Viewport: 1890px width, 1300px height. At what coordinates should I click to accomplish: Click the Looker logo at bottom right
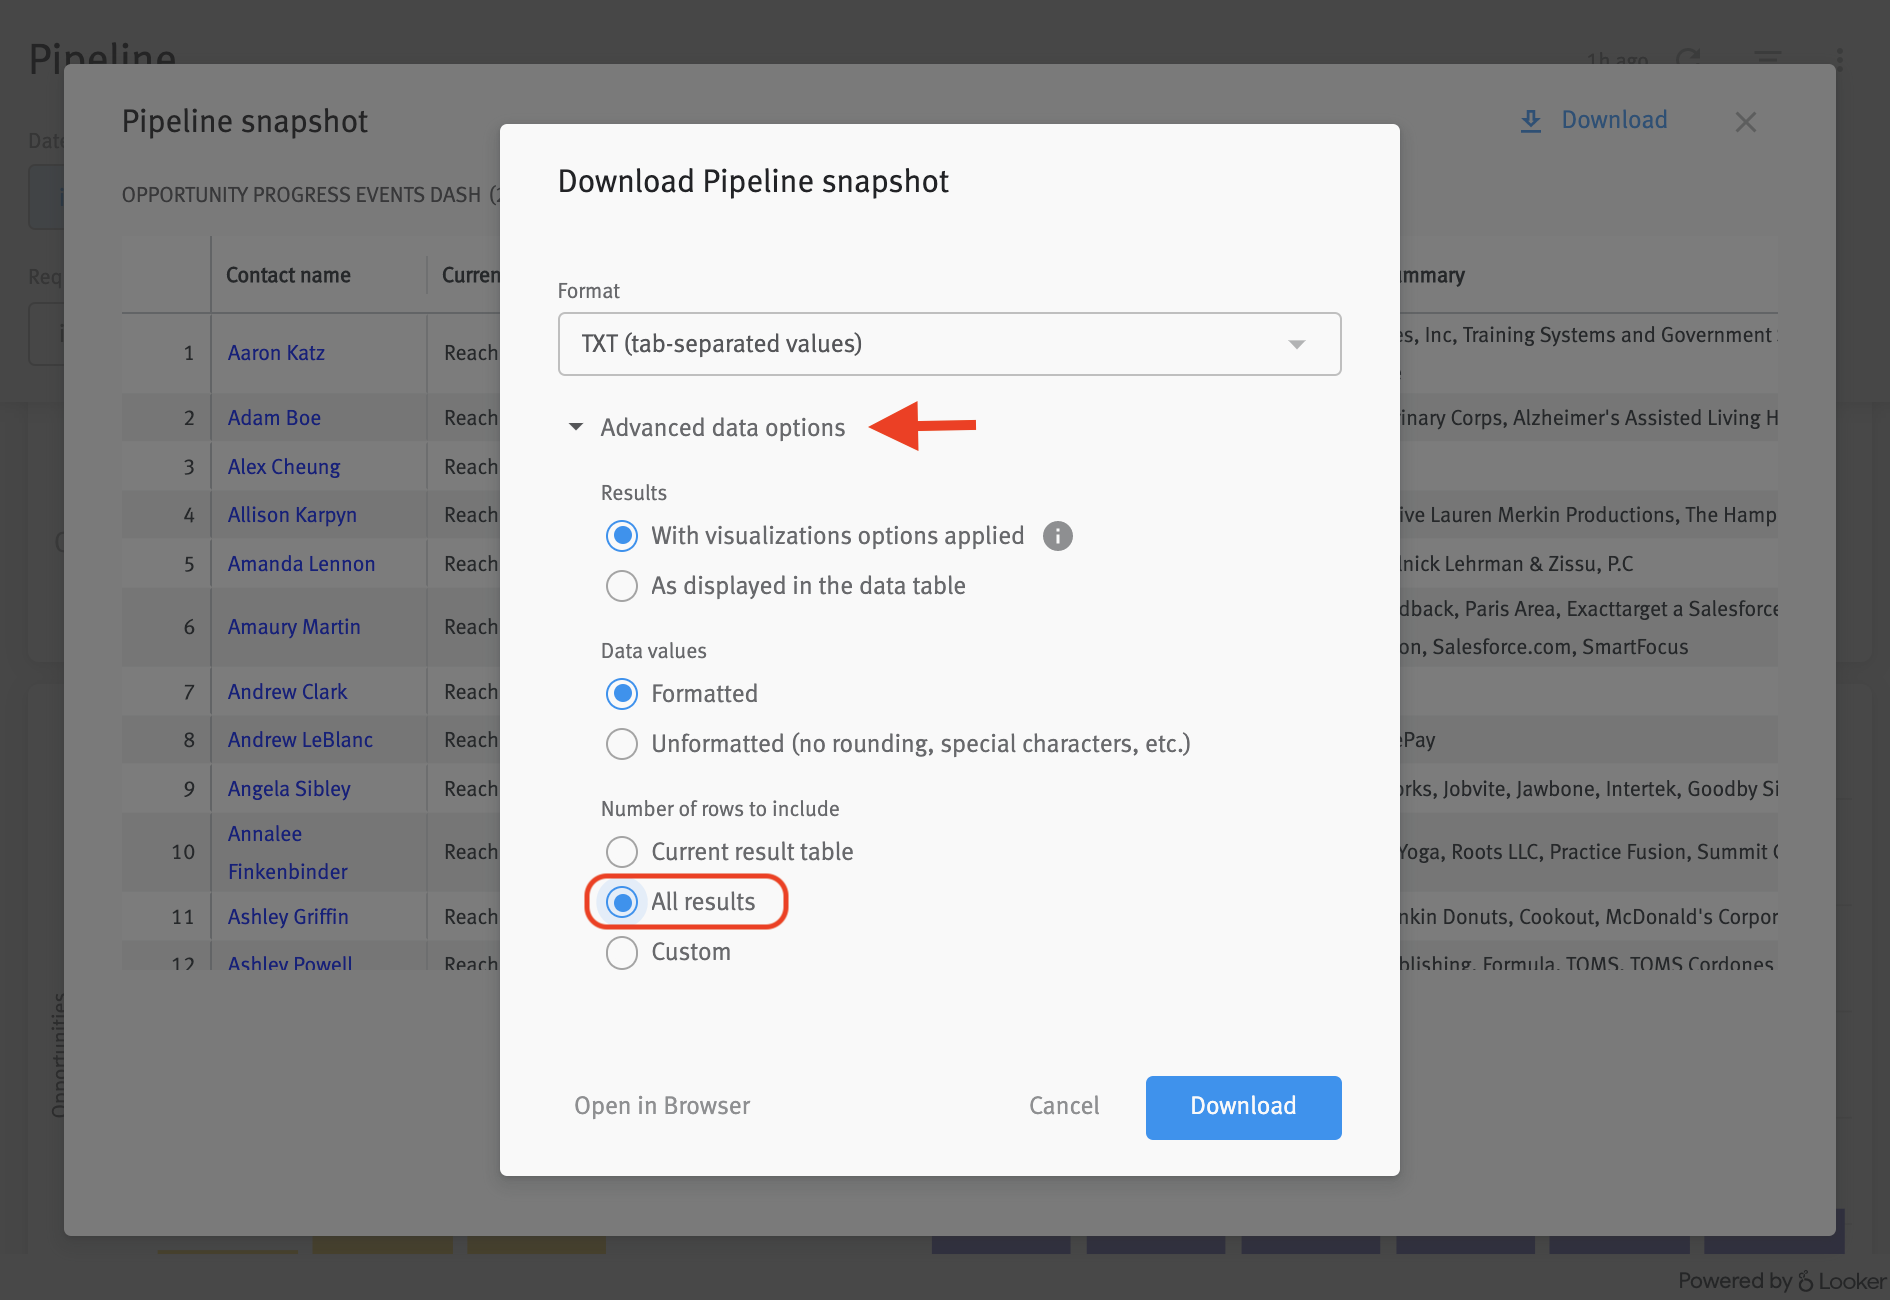(x=1806, y=1280)
